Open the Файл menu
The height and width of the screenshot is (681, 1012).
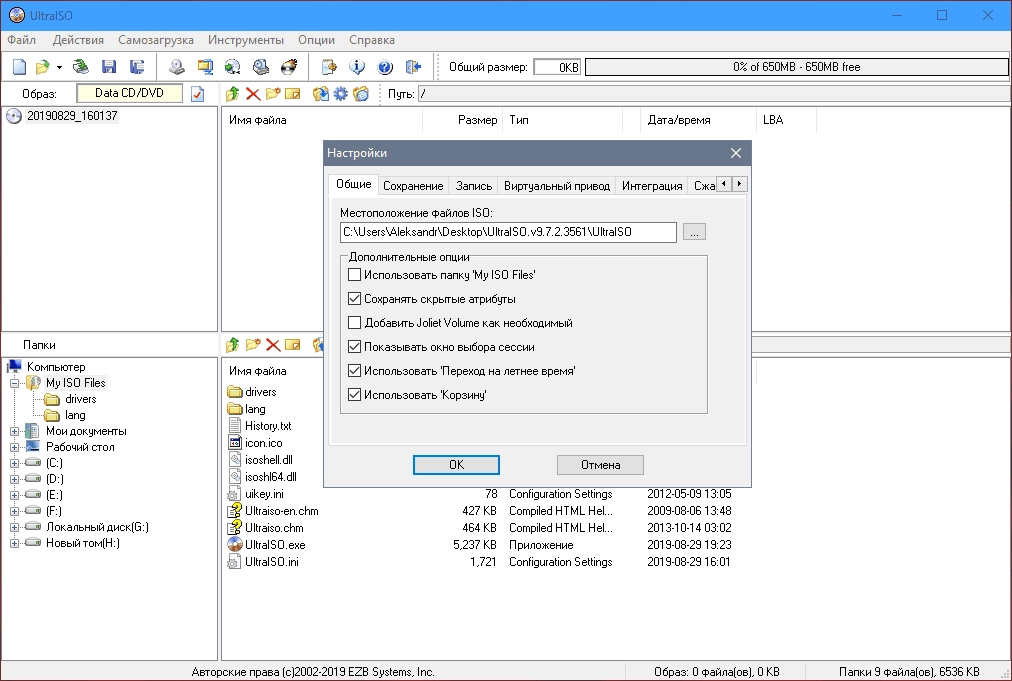[22, 40]
